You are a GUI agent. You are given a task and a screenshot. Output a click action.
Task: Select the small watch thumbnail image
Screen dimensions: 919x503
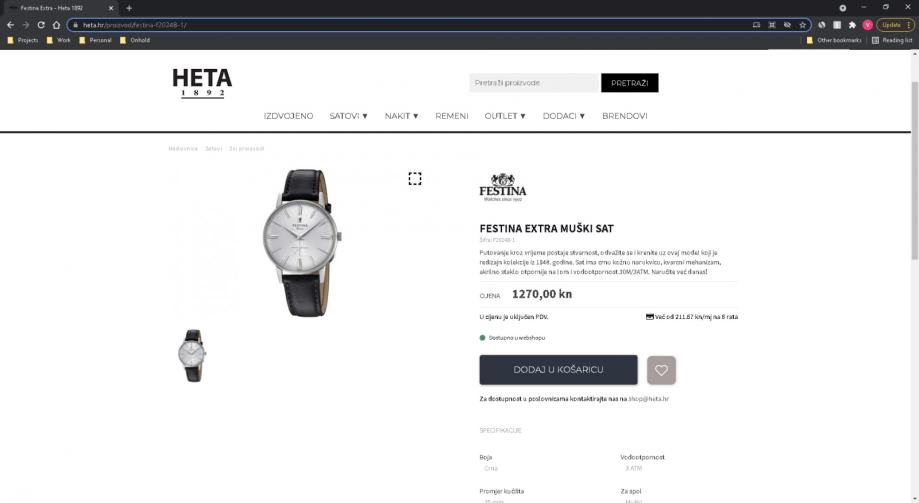click(193, 356)
